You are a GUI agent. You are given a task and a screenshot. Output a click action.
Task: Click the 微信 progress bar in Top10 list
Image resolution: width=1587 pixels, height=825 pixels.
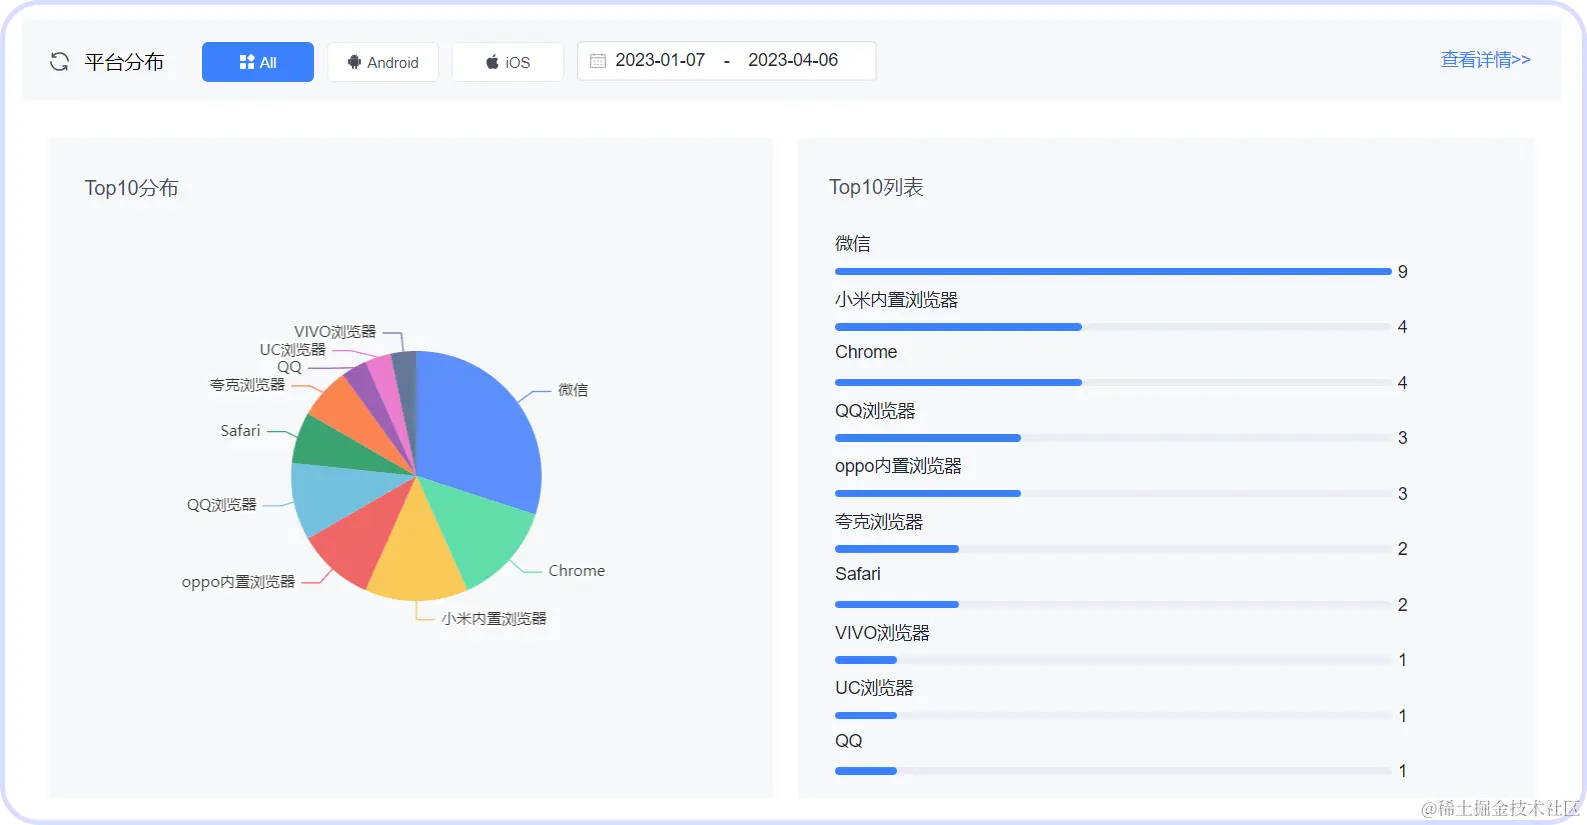coord(1113,271)
